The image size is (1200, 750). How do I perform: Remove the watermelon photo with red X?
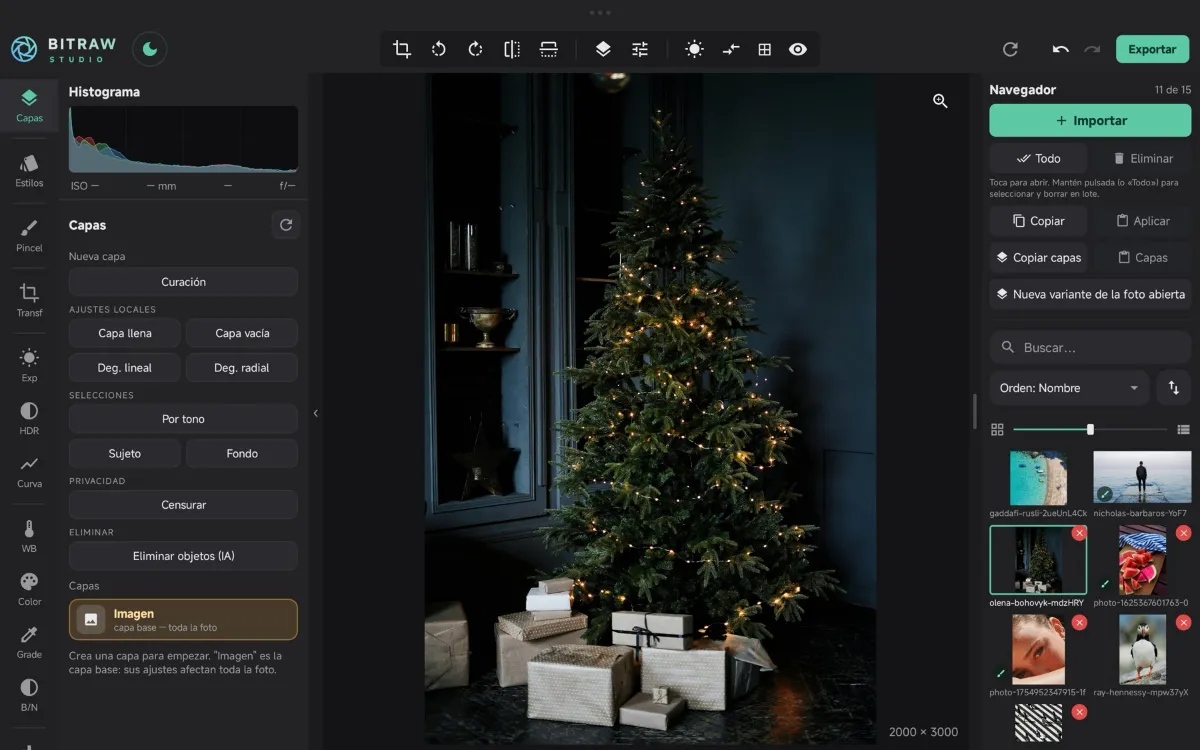point(1183,533)
